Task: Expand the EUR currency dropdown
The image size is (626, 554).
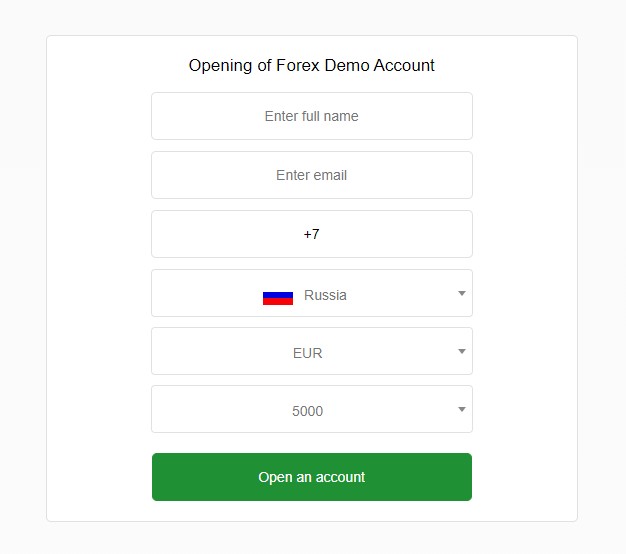Action: point(312,351)
